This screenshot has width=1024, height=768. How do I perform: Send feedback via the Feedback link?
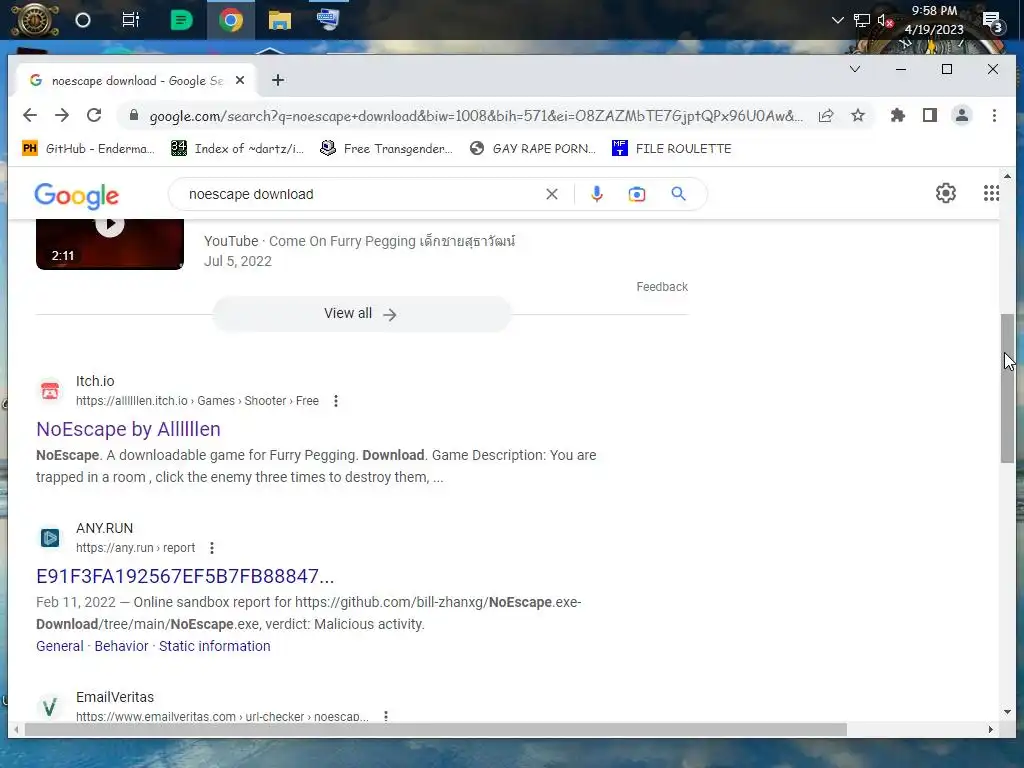[662, 287]
